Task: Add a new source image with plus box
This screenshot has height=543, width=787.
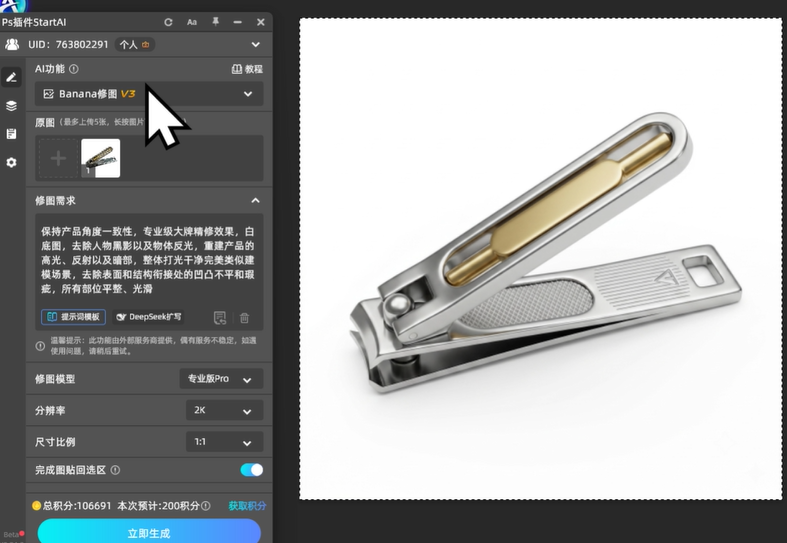Action: [58, 159]
